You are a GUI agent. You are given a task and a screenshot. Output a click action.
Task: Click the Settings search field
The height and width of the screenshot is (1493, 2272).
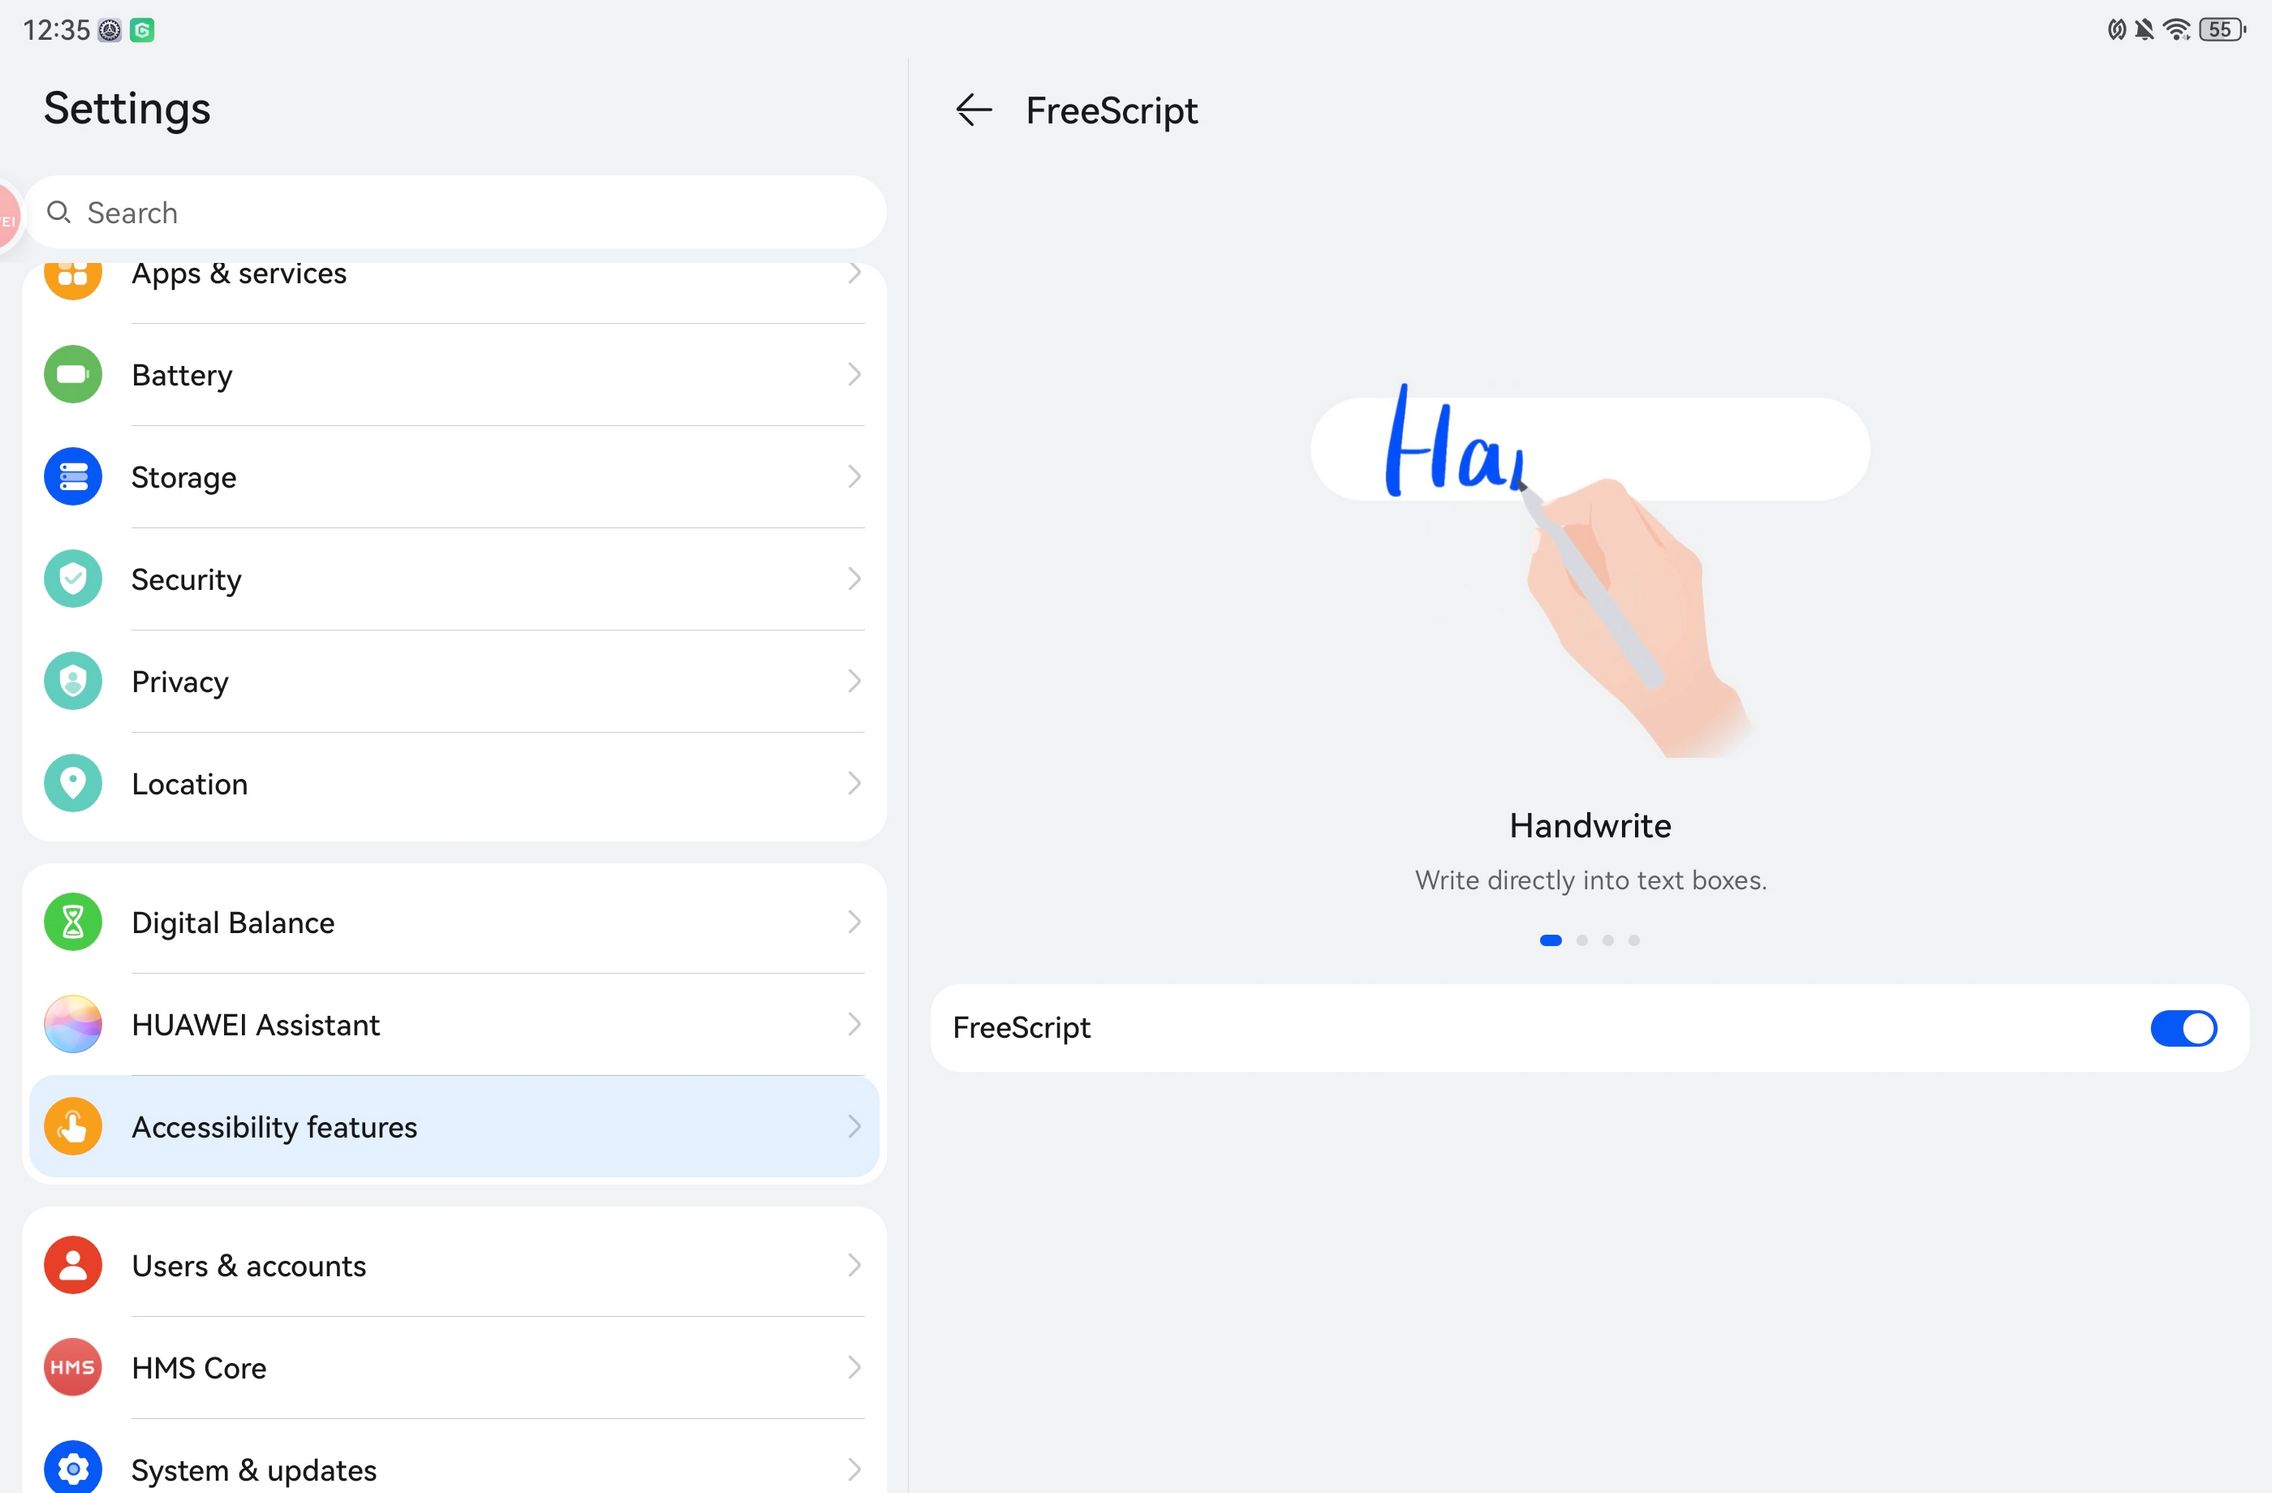point(455,212)
